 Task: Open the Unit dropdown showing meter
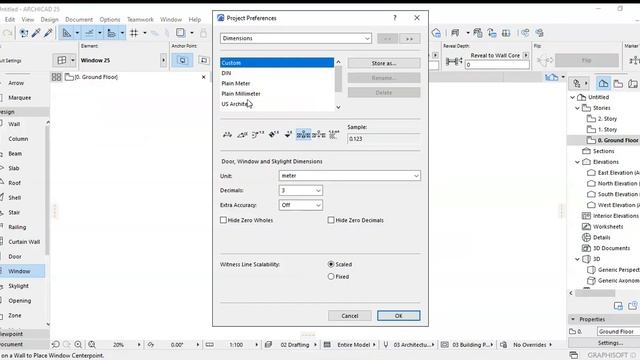(x=350, y=176)
